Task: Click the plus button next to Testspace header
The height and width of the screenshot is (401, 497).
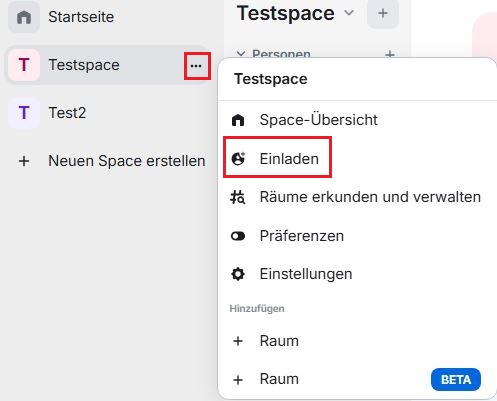Action: pos(383,13)
